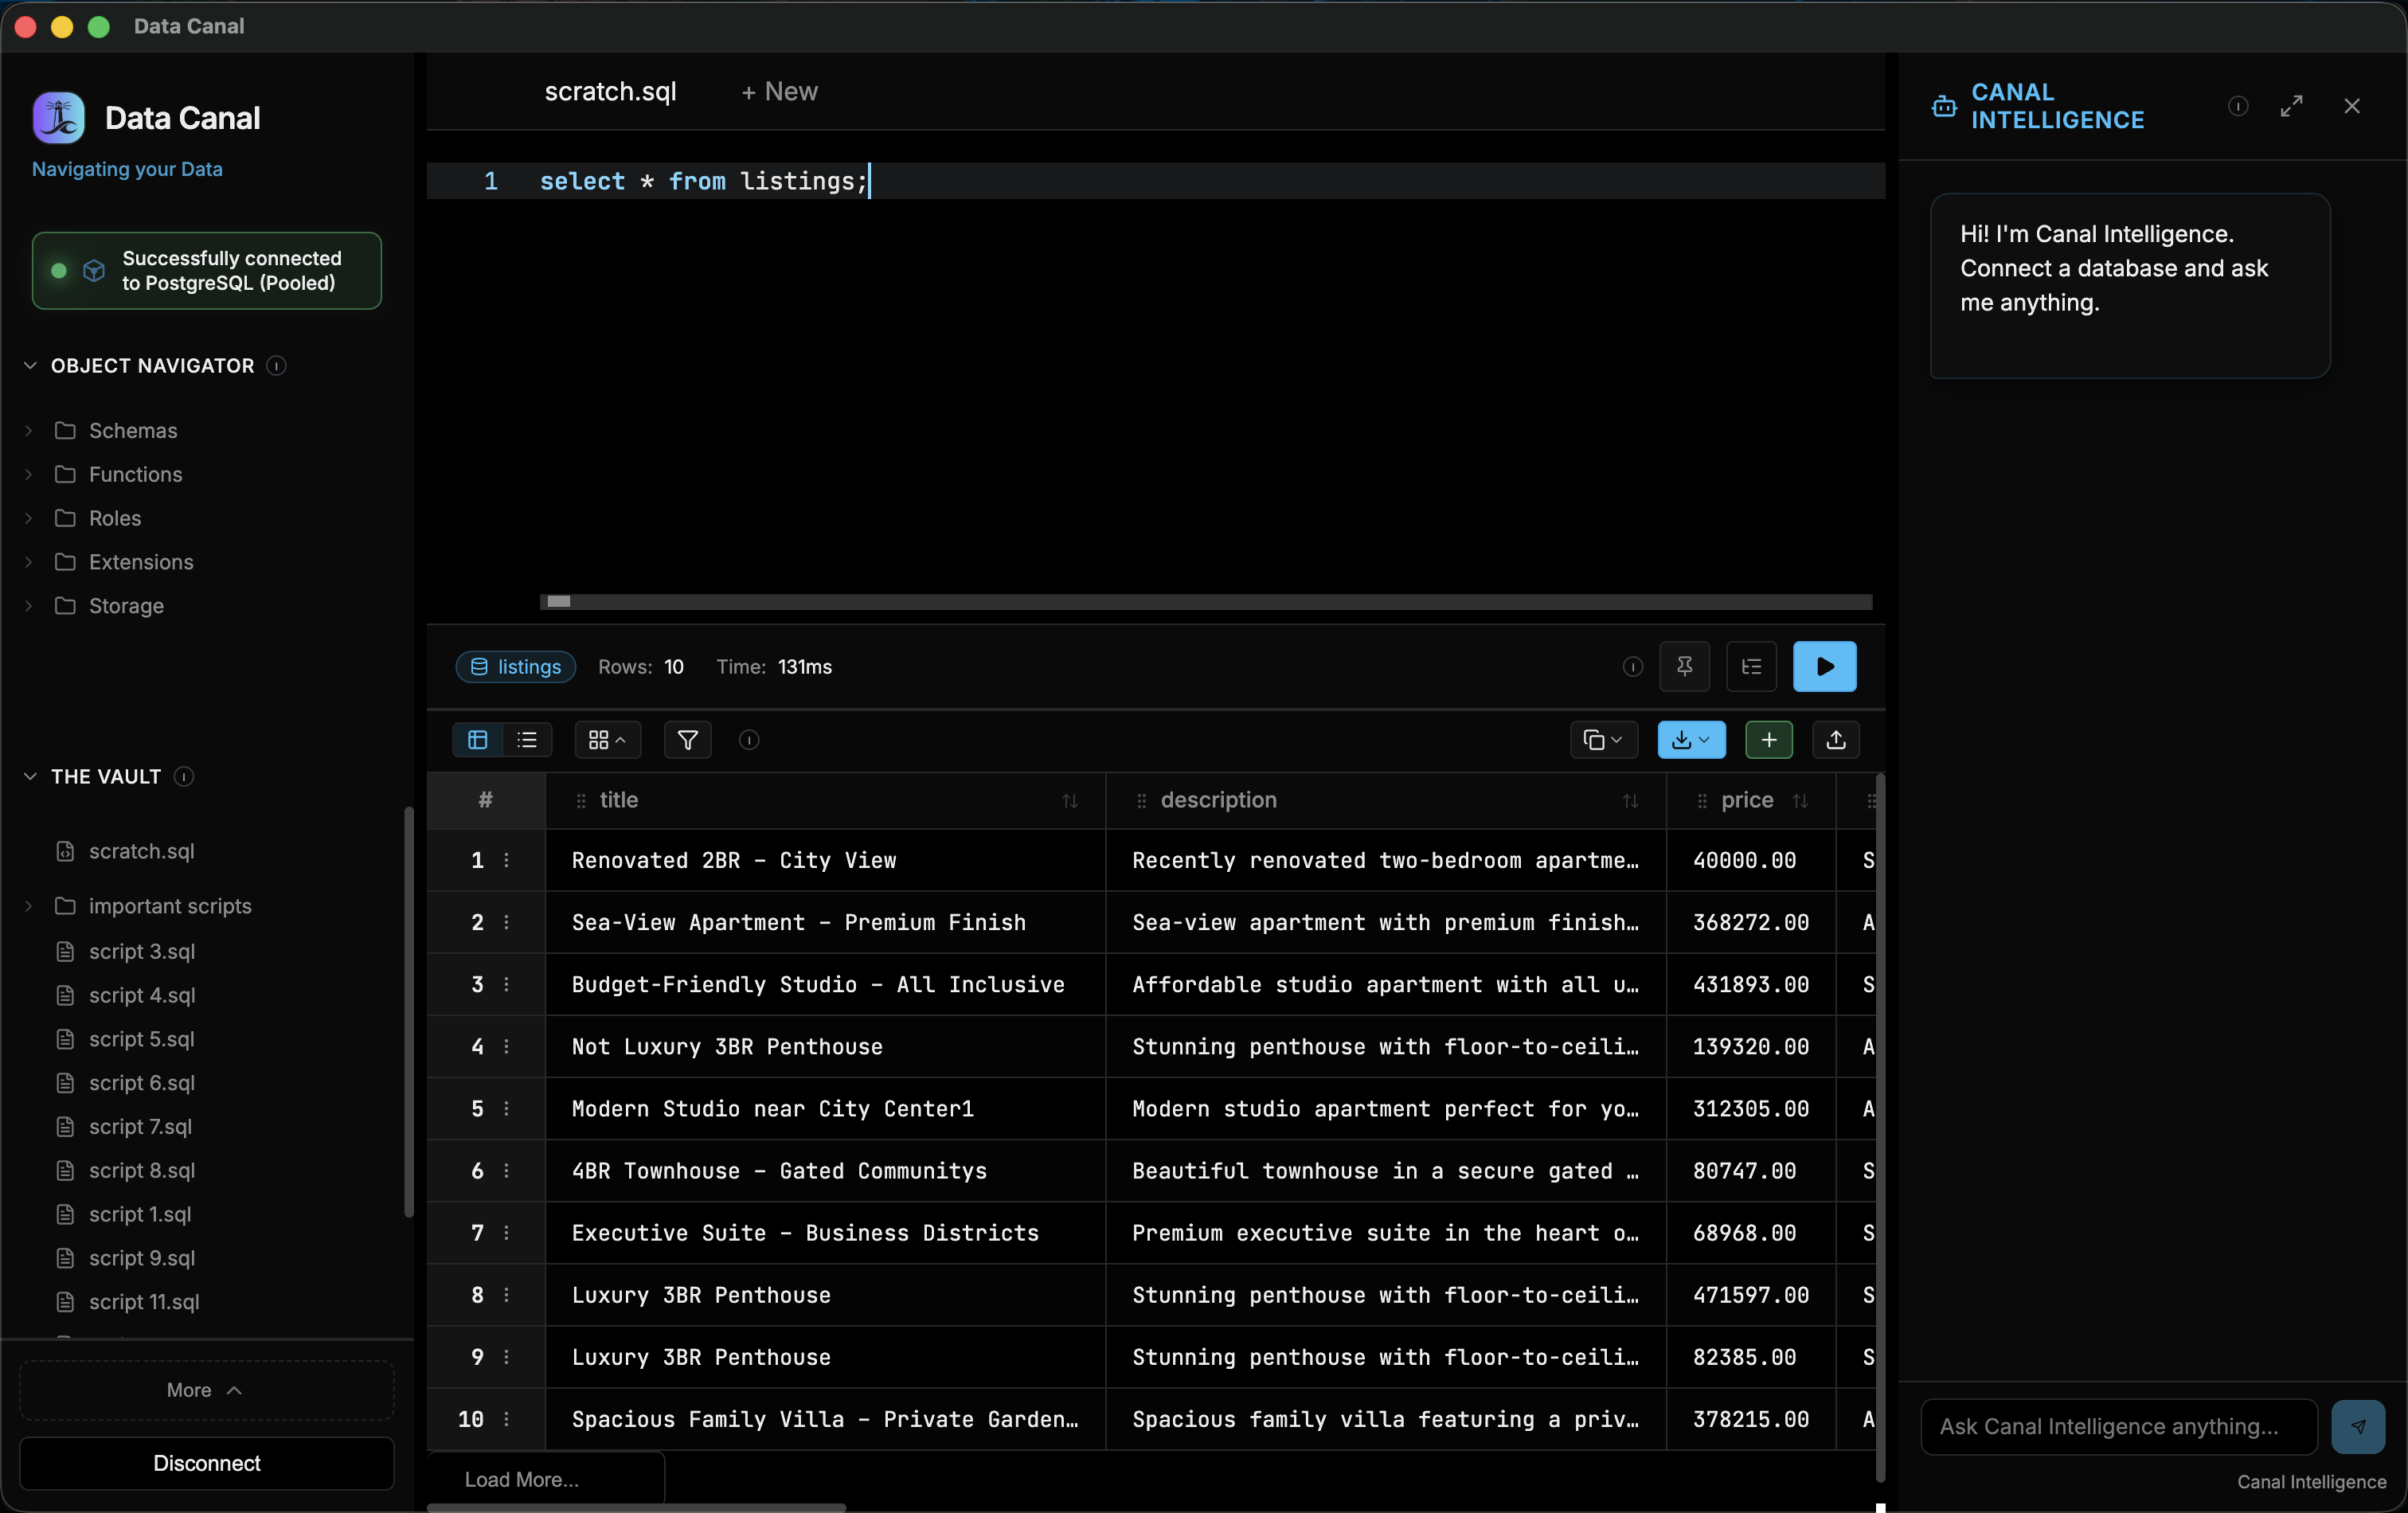Select table view for query results

tap(477, 740)
